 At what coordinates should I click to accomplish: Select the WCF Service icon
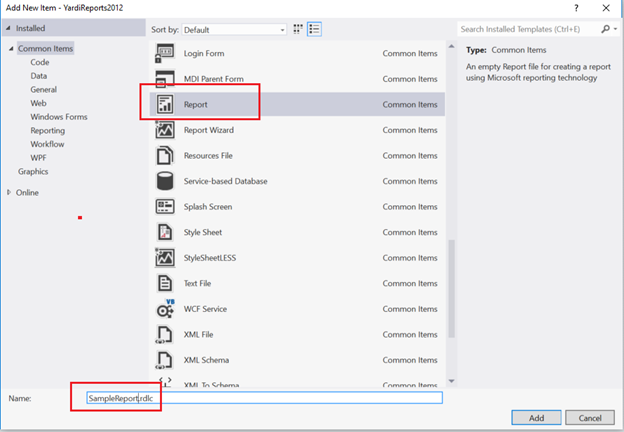coord(165,309)
